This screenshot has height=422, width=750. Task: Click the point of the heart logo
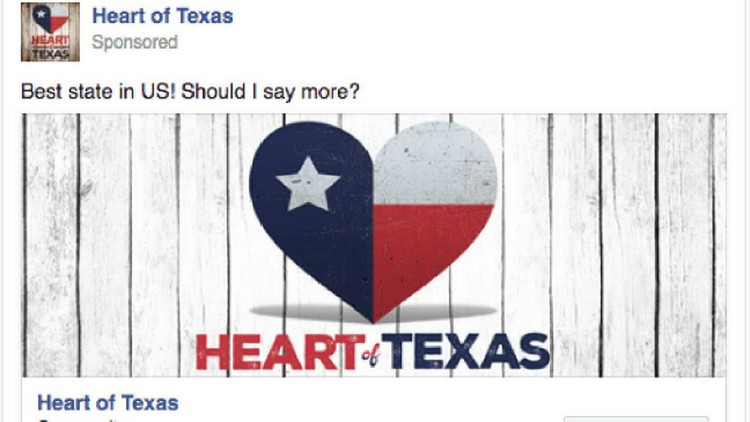[x=373, y=320]
